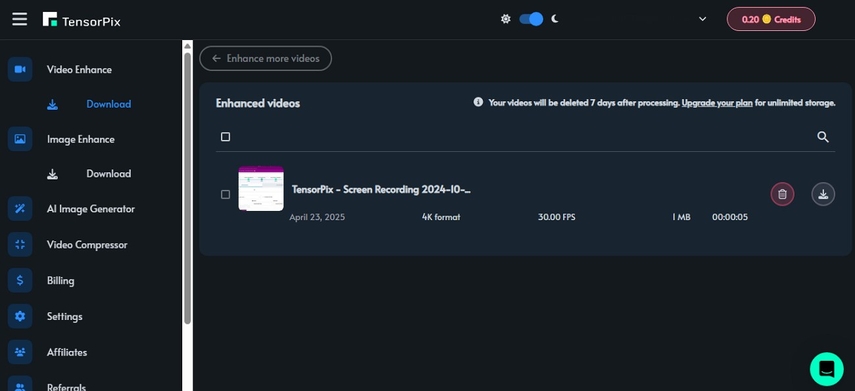Download the Screen Recording video
Screen dimensions: 855x391
823,194
